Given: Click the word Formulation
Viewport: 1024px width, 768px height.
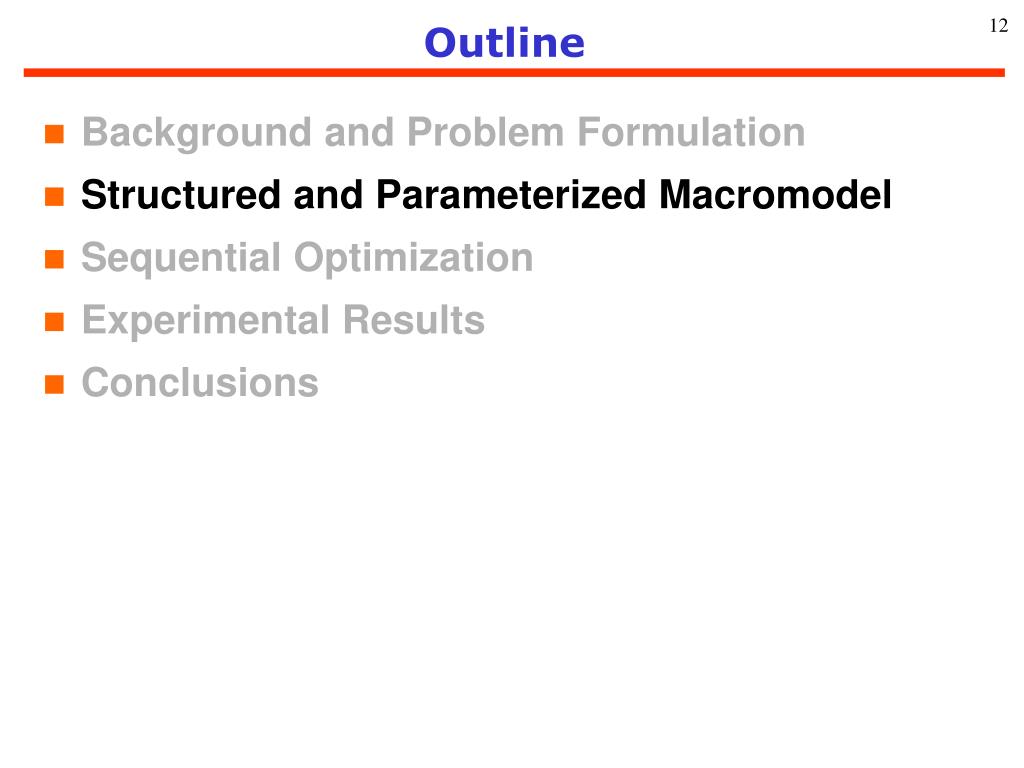Looking at the screenshot, I should (x=691, y=132).
